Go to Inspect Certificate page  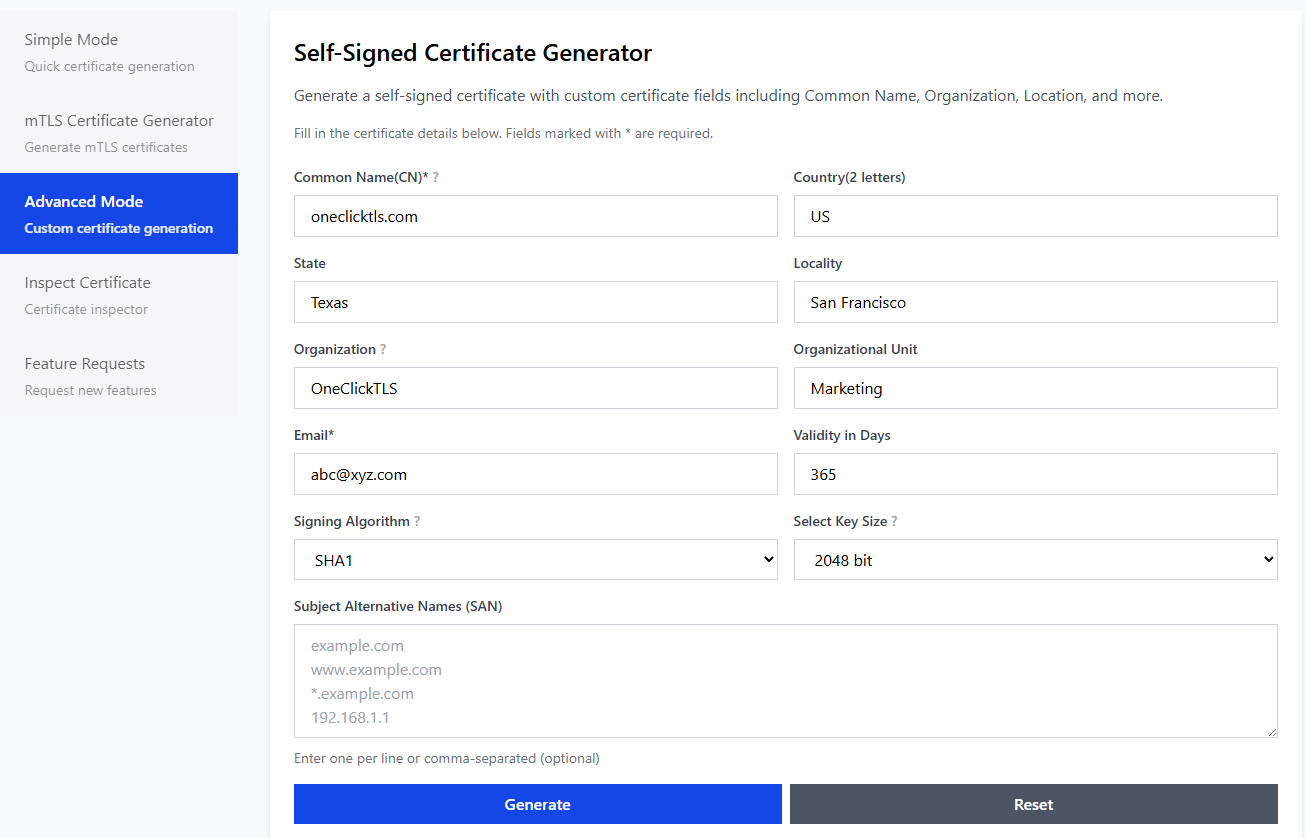(x=119, y=295)
